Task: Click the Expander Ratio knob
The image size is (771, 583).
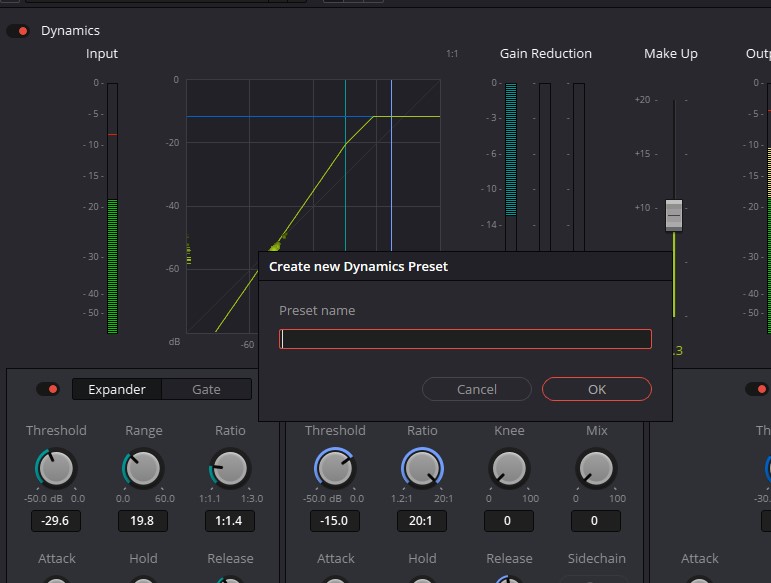Action: click(x=230, y=468)
